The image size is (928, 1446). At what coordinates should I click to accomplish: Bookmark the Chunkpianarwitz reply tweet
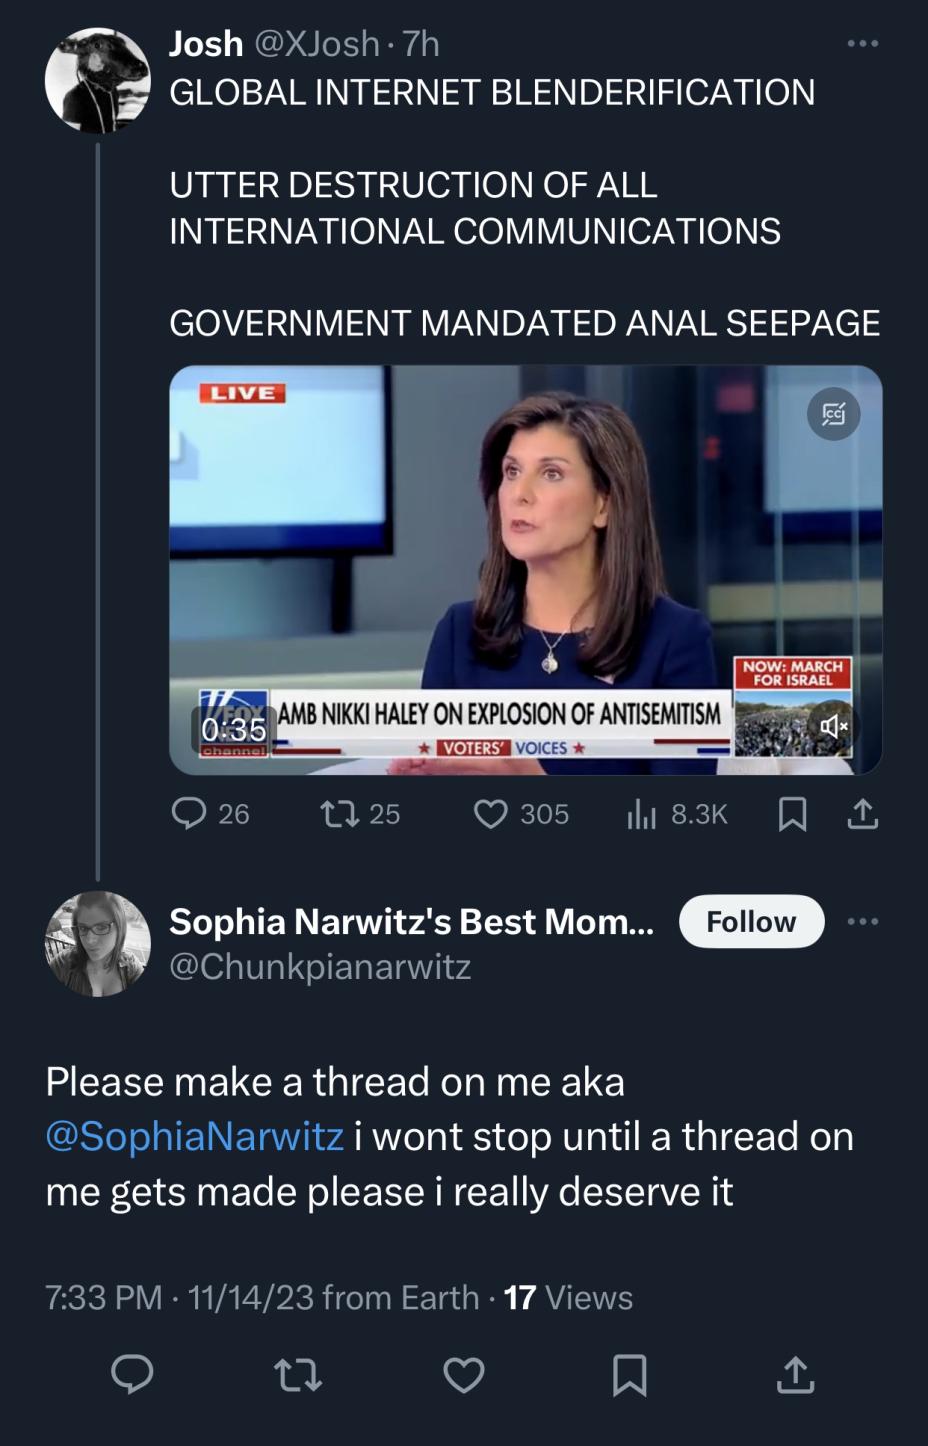pyautogui.click(x=629, y=1374)
